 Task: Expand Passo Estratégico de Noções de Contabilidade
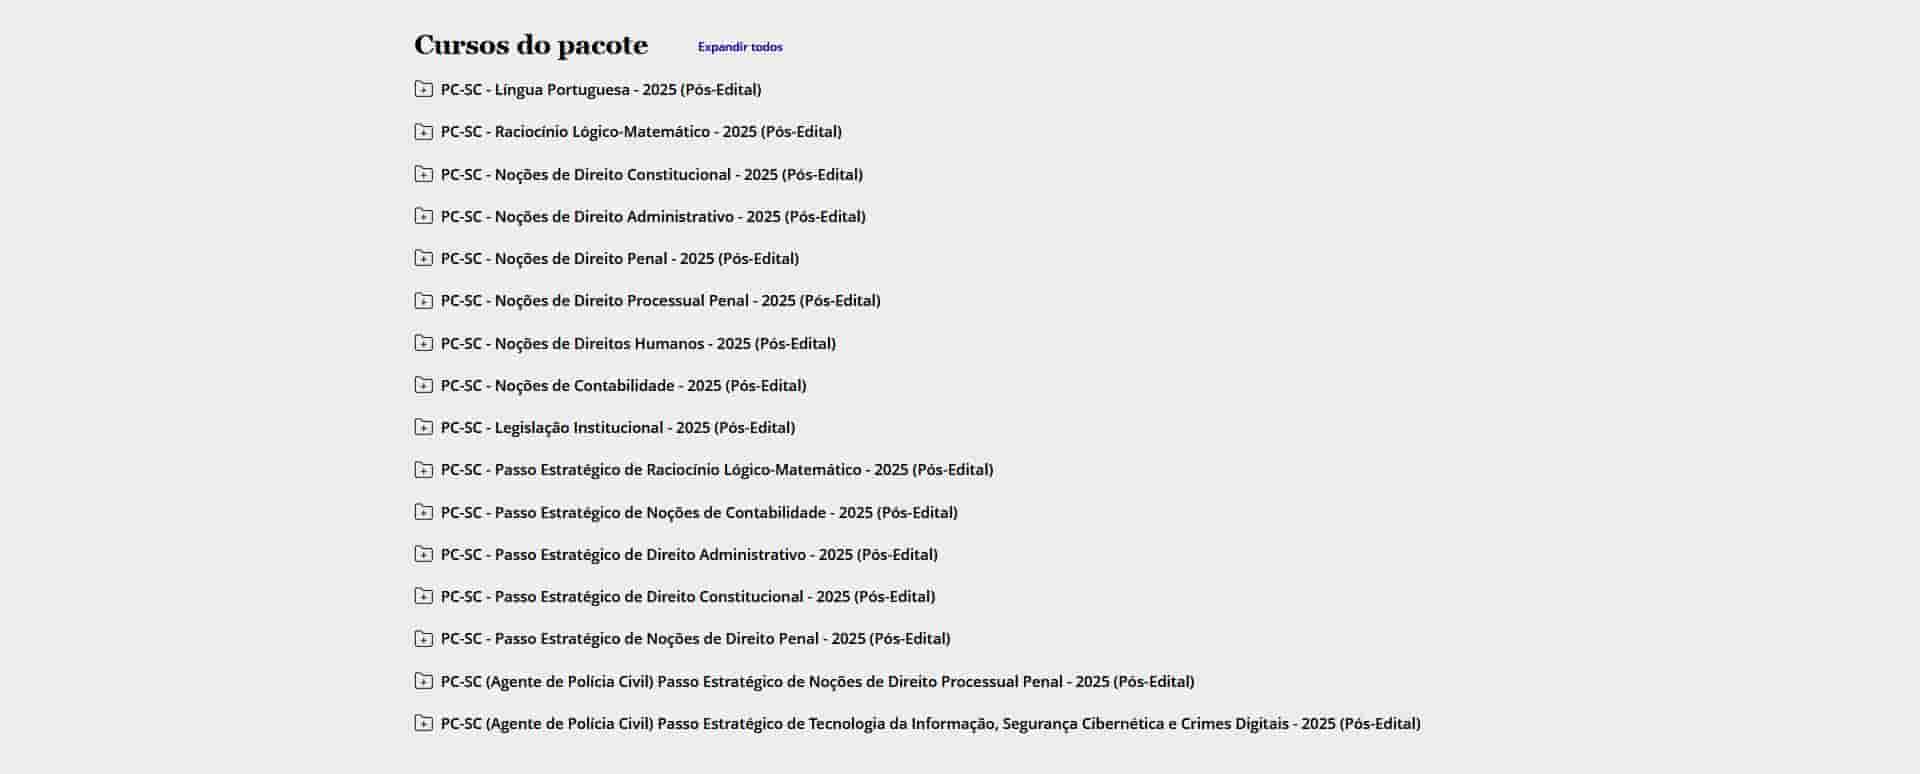click(x=698, y=512)
